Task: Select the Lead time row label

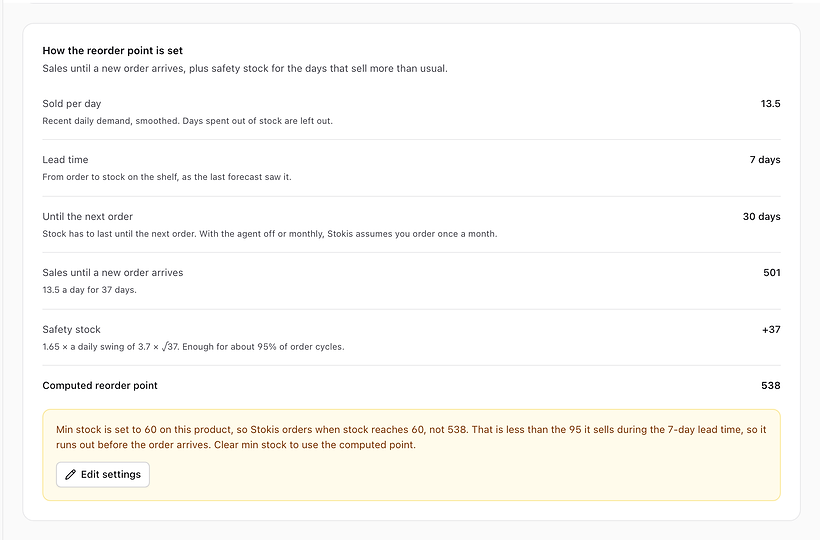Action: pos(65,159)
